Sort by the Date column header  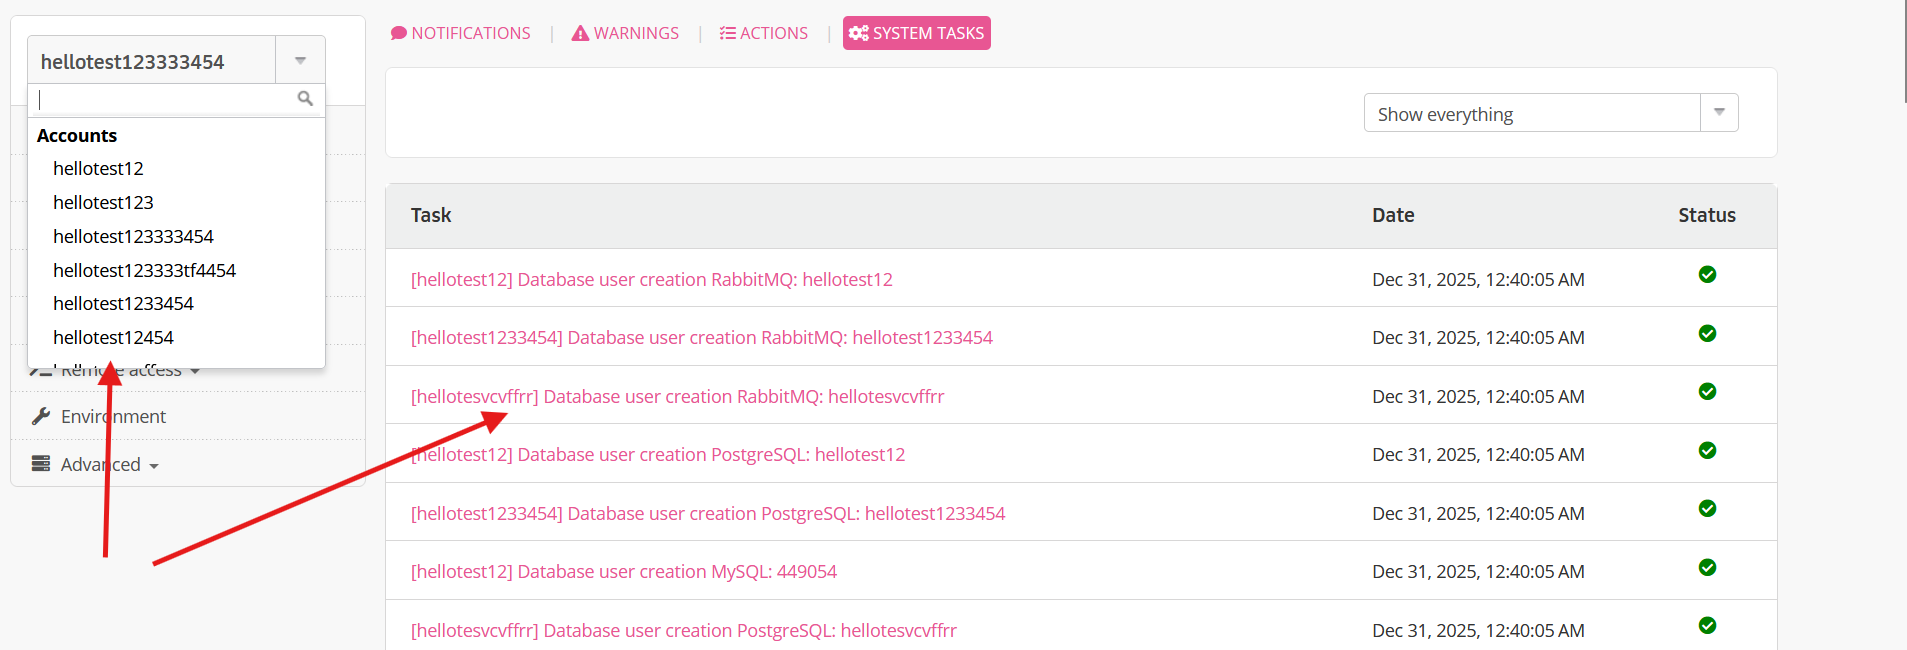[1392, 216]
